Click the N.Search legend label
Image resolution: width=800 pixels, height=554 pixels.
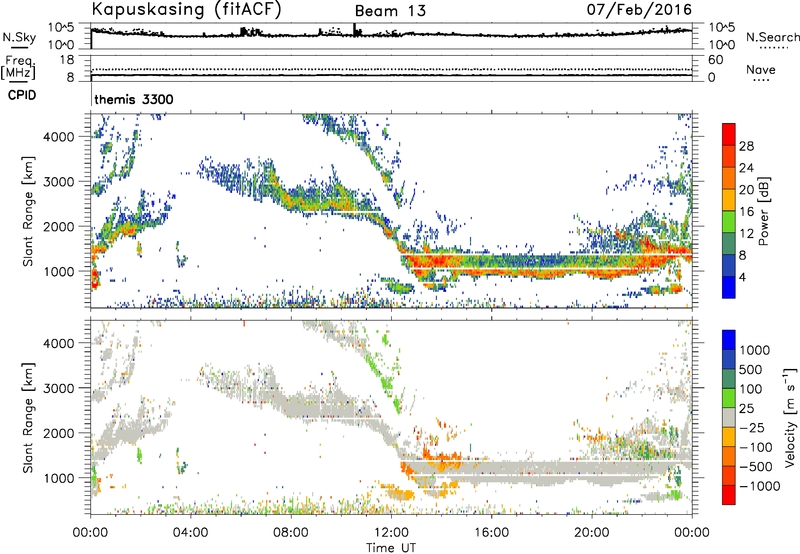tap(773, 37)
